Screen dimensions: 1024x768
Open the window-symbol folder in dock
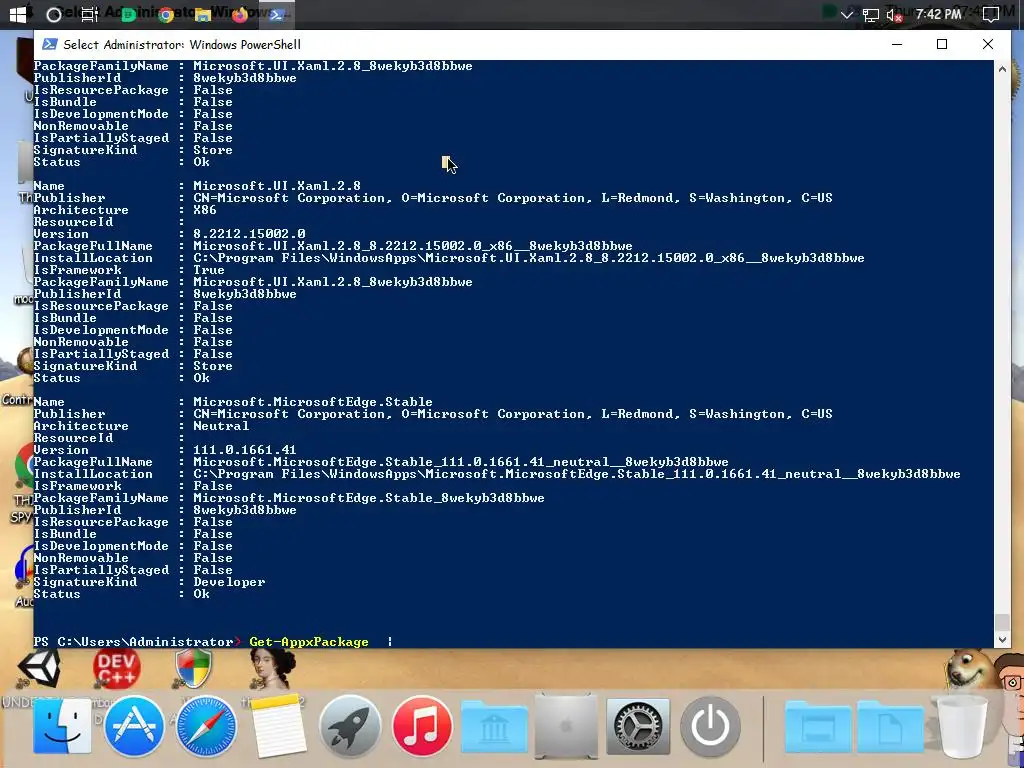point(818,726)
